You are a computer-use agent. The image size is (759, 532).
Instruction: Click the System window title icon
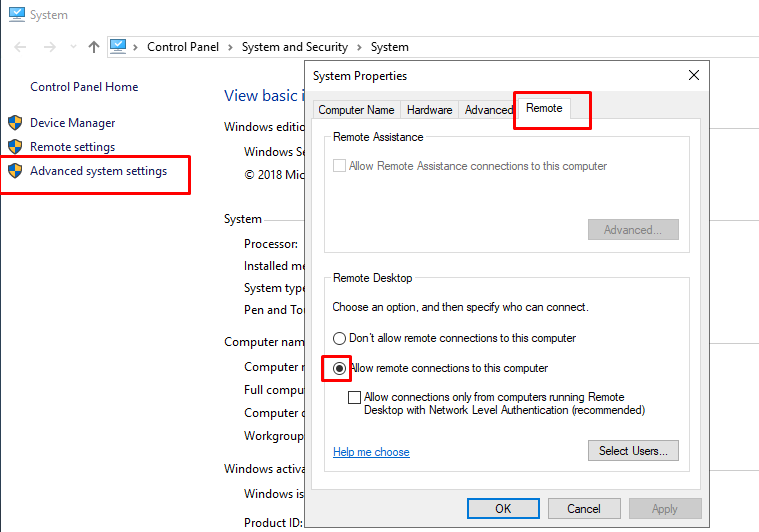tap(16, 14)
